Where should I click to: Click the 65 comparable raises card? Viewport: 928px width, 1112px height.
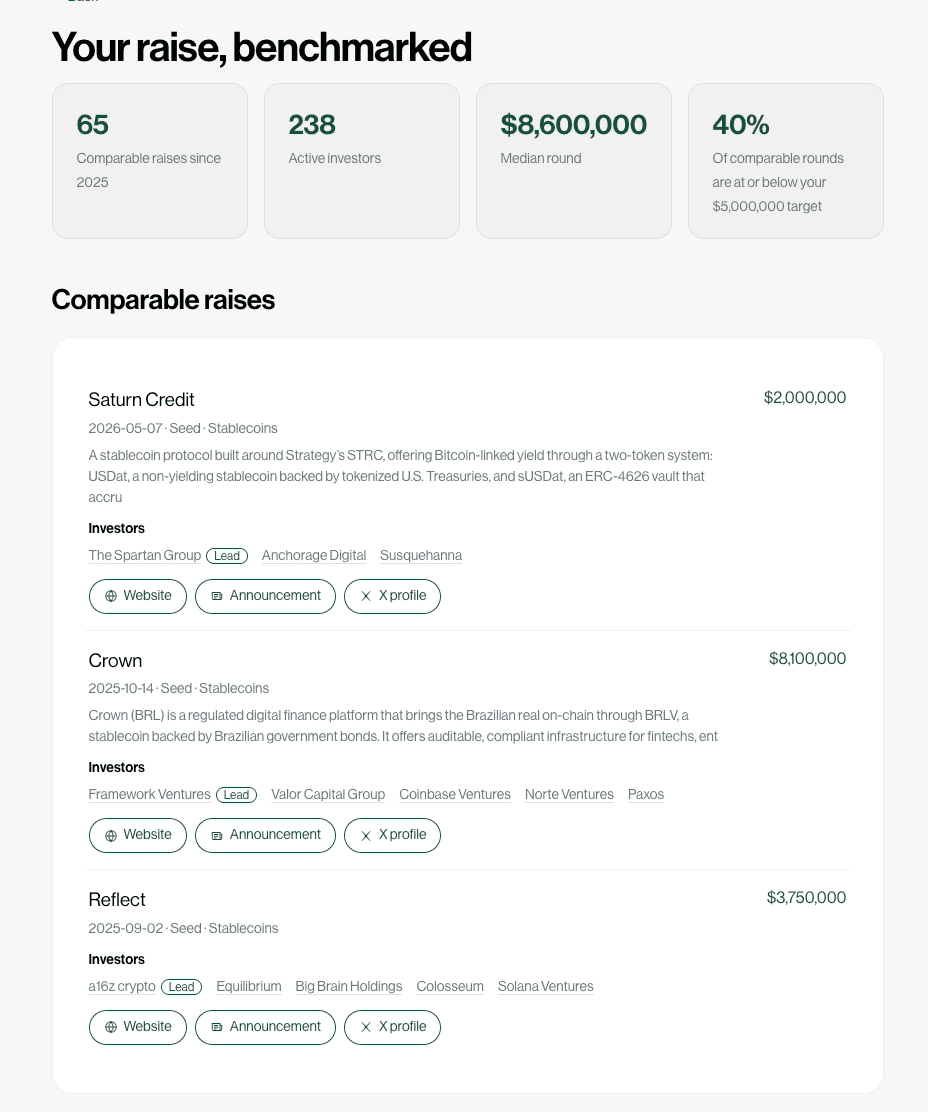pyautogui.click(x=150, y=161)
